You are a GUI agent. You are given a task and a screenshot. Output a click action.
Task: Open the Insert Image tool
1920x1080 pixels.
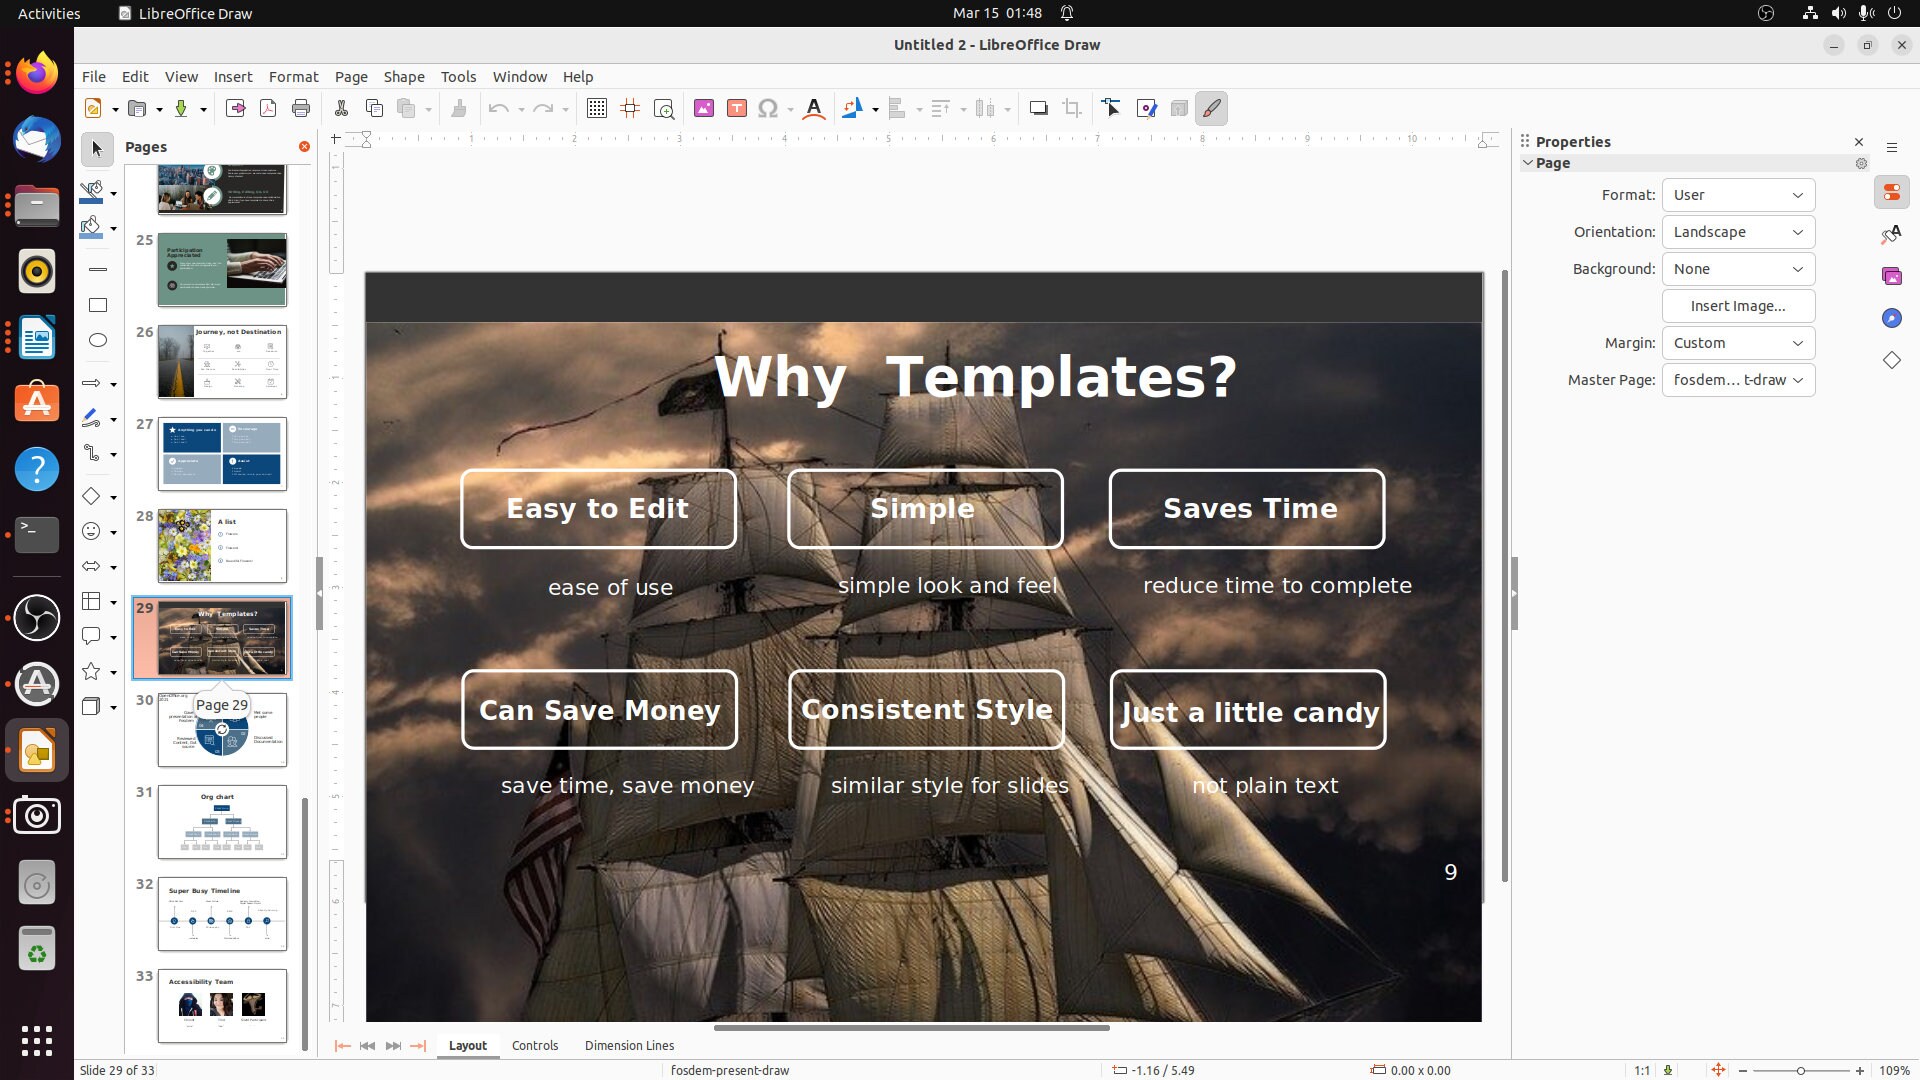(x=704, y=108)
